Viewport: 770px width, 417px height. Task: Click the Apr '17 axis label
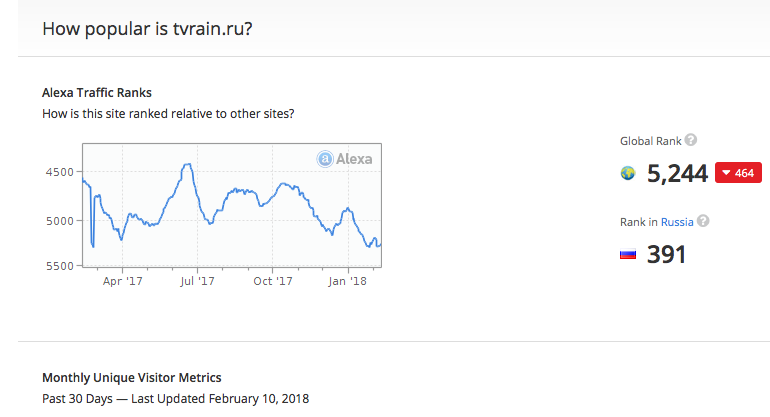122,281
